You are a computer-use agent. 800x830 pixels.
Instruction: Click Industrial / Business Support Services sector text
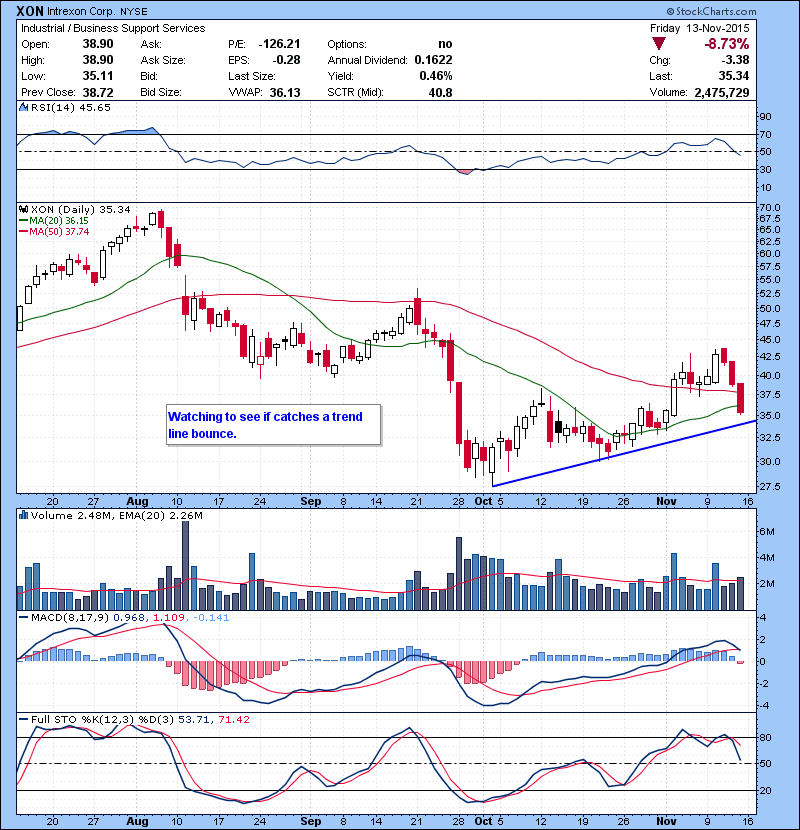tap(113, 28)
